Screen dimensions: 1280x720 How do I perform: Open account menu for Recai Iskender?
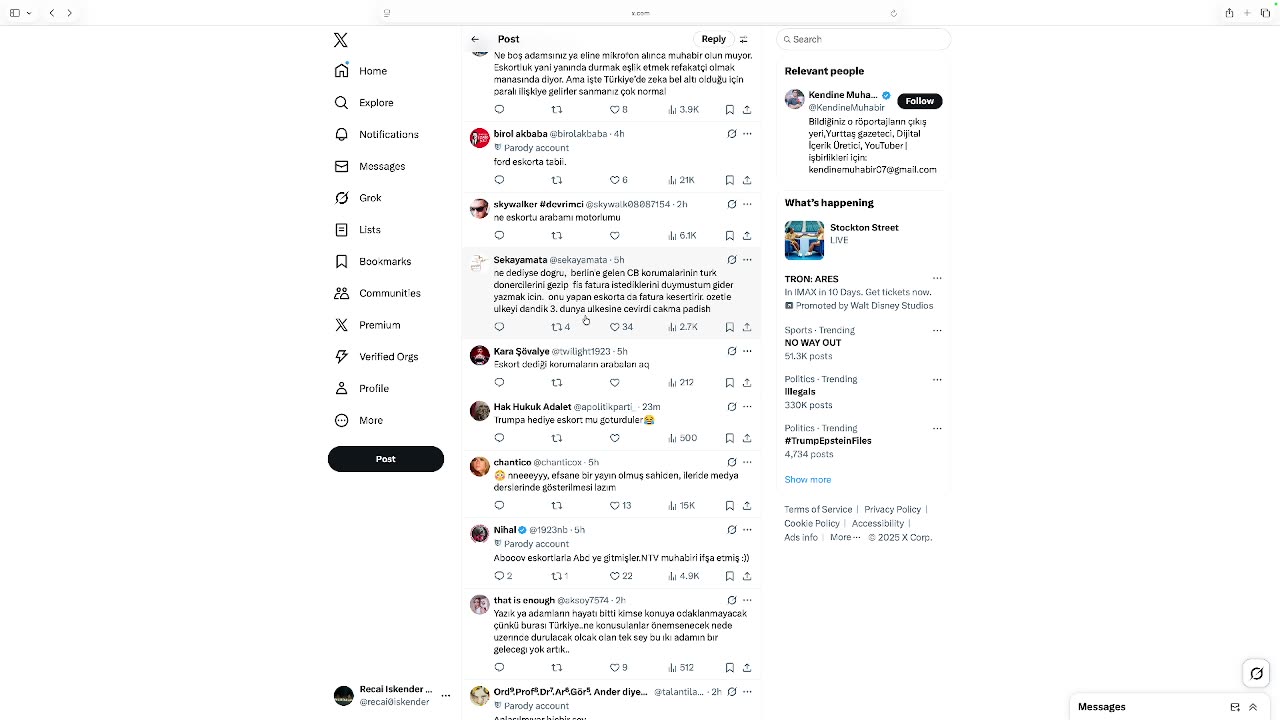click(x=446, y=696)
